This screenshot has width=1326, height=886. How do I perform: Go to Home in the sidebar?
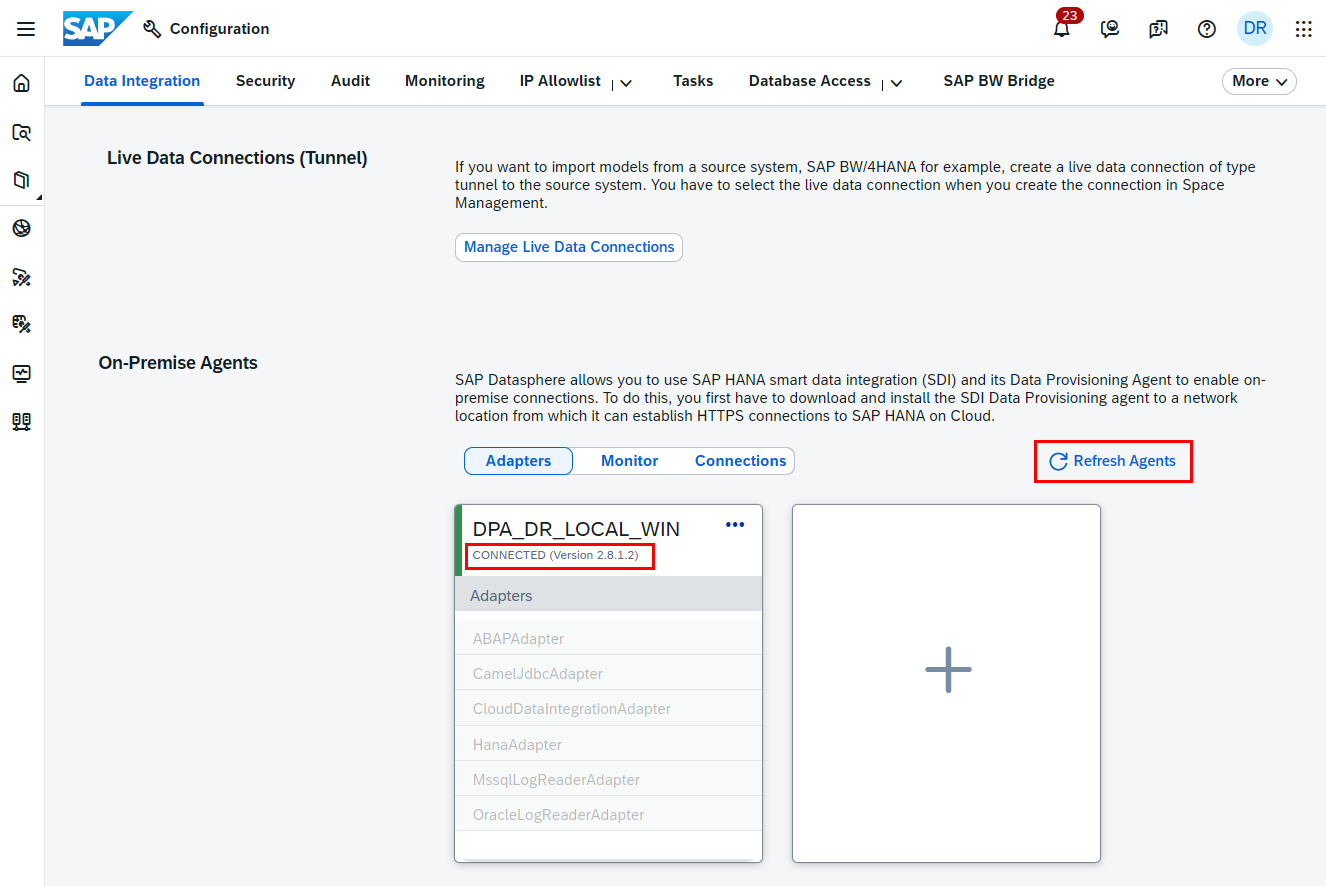coord(21,83)
